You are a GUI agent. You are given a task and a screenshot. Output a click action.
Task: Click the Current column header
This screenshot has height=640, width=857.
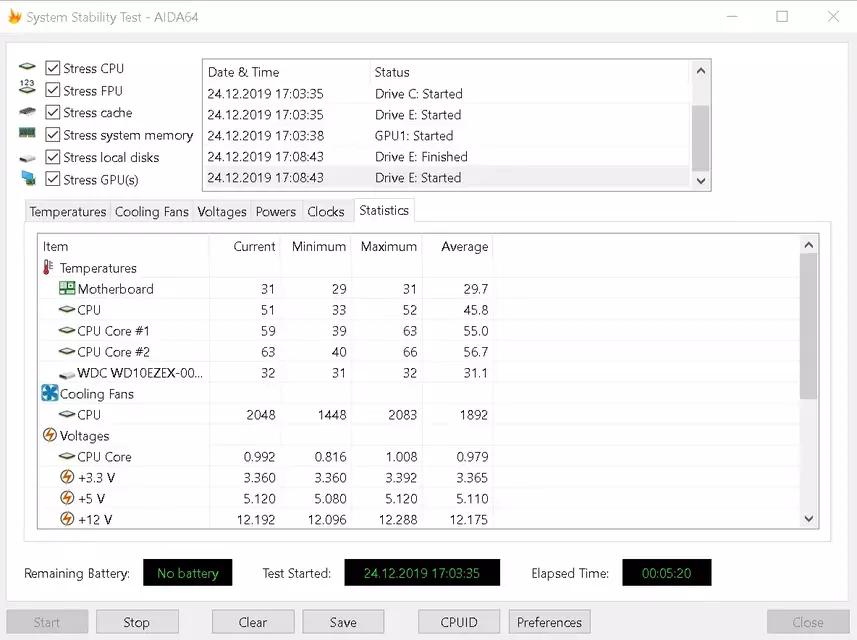point(245,246)
